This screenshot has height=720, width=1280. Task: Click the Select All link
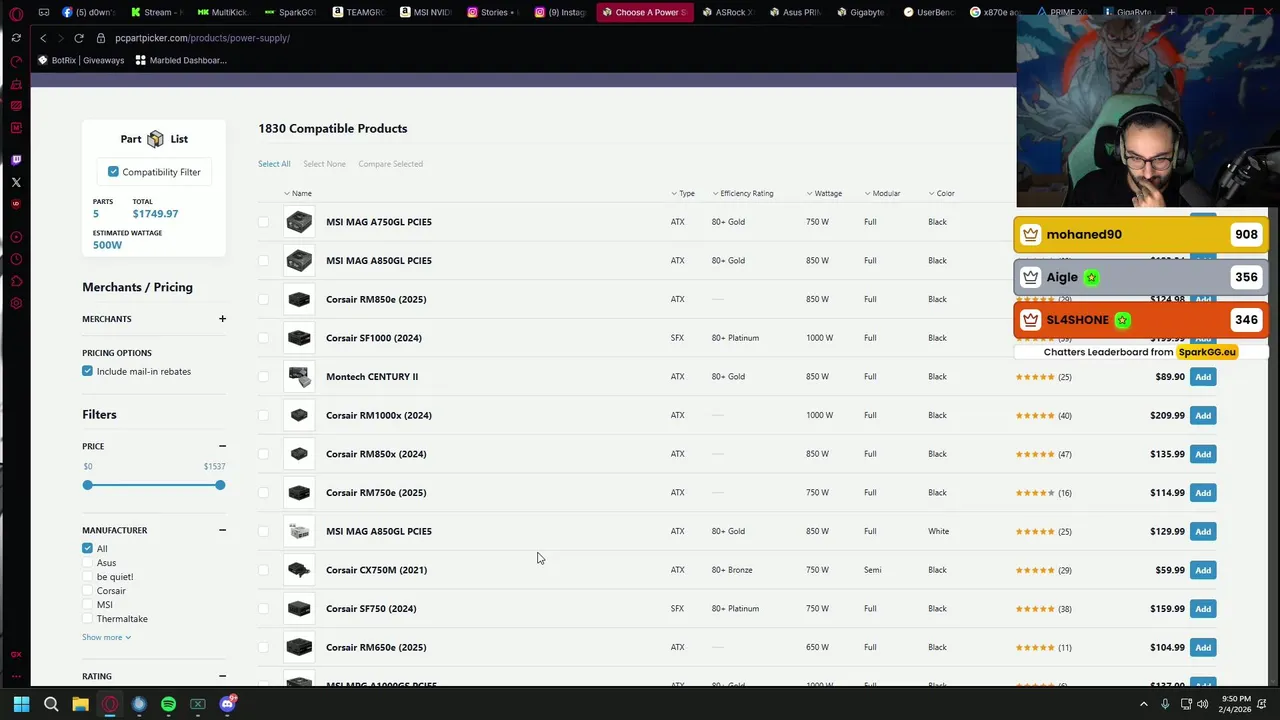pyautogui.click(x=274, y=164)
